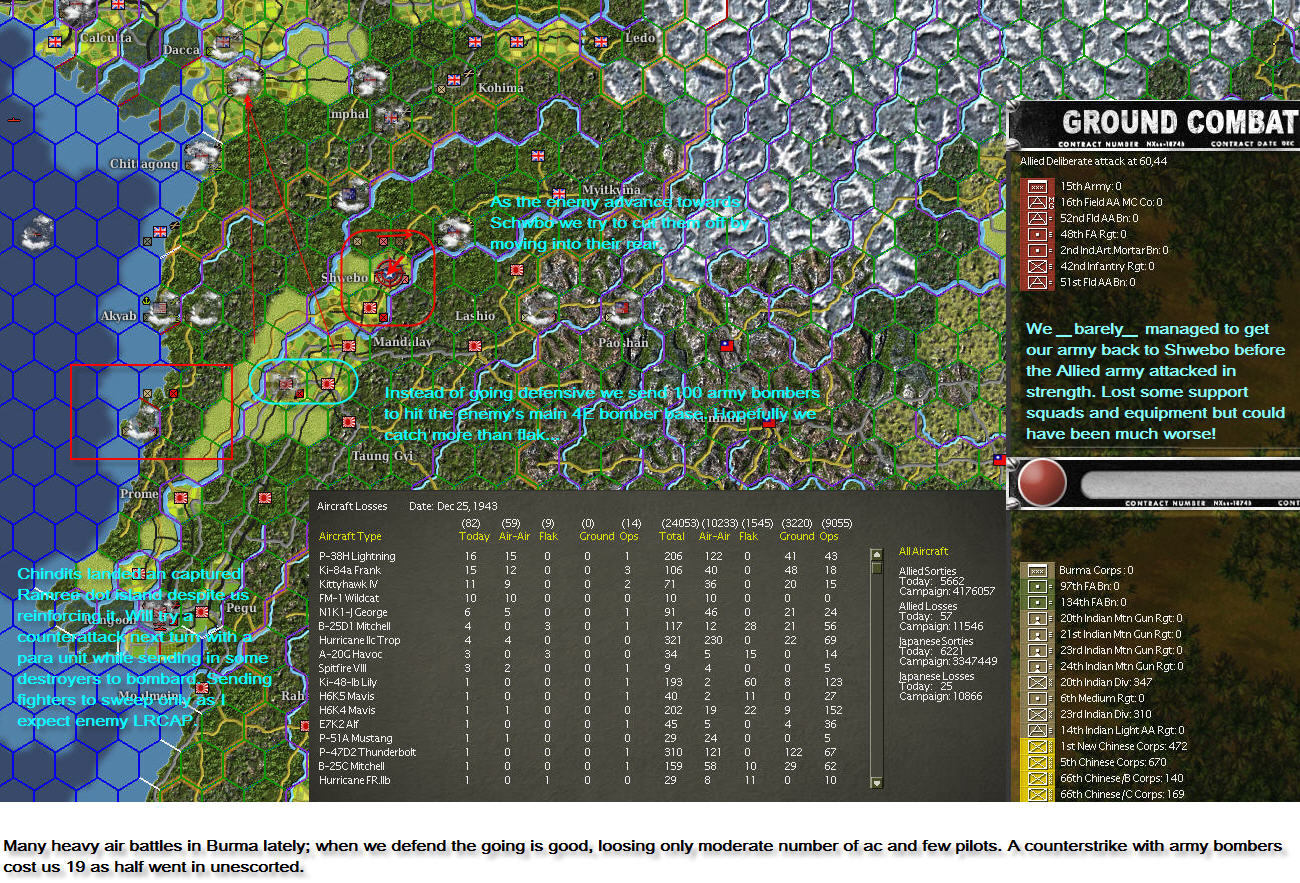Click the 66th Chinese/B Corps unit symbol
The height and width of the screenshot is (883, 1300).
pyautogui.click(x=1038, y=778)
